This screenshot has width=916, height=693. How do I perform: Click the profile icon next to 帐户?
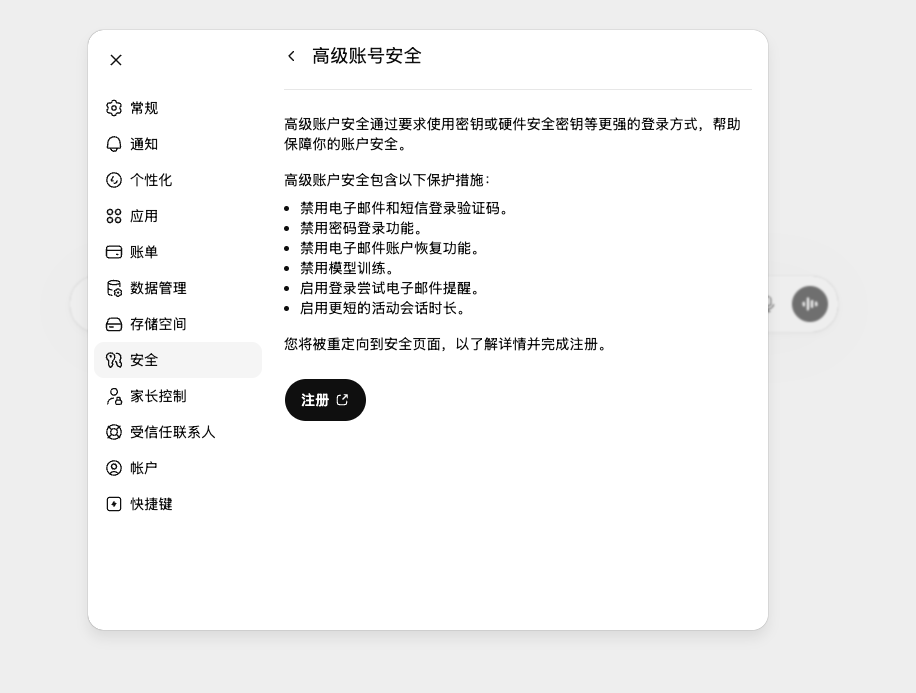(x=114, y=468)
